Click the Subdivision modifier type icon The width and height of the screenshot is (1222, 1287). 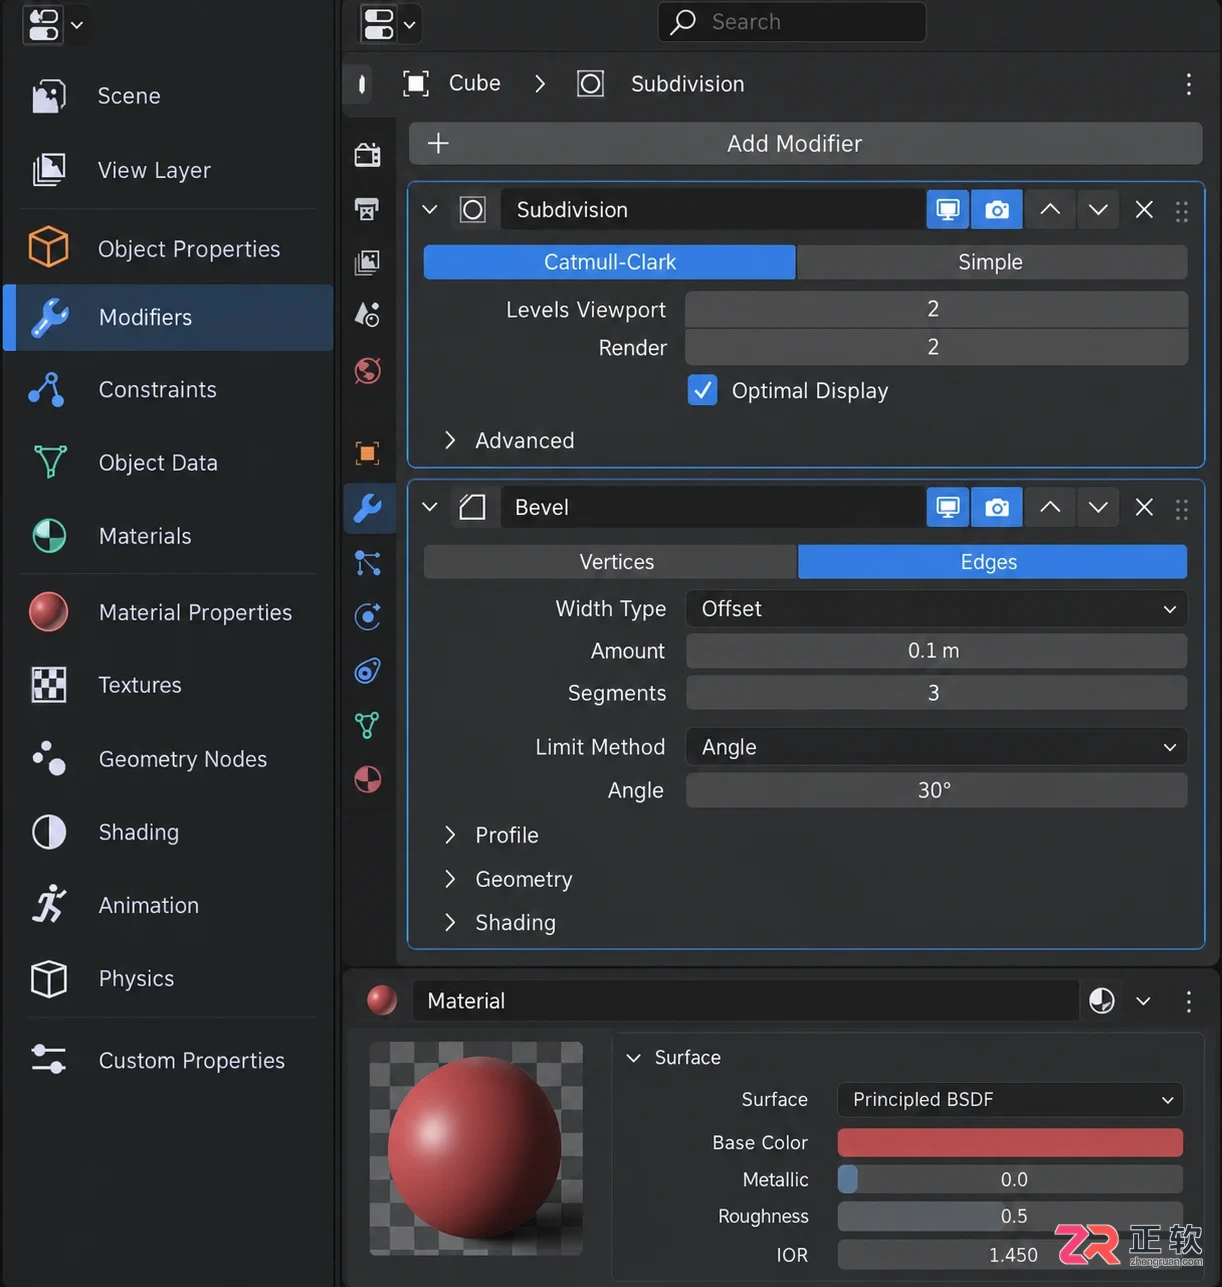tap(472, 210)
